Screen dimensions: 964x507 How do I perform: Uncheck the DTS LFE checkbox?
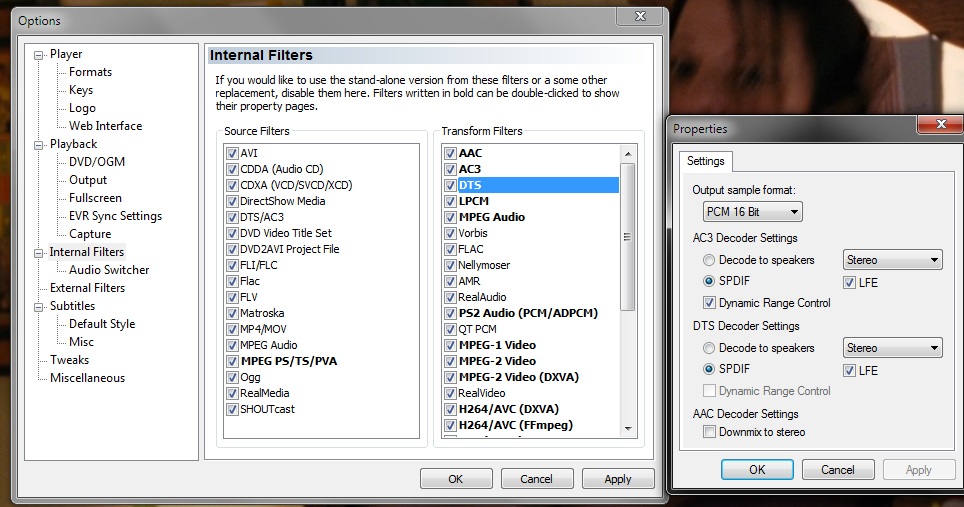tap(849, 371)
